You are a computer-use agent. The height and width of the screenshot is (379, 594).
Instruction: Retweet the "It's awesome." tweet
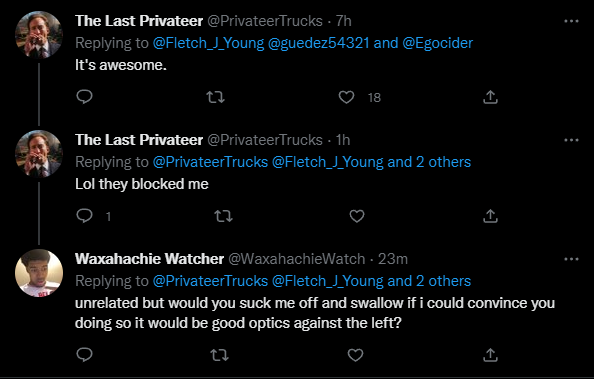(216, 97)
